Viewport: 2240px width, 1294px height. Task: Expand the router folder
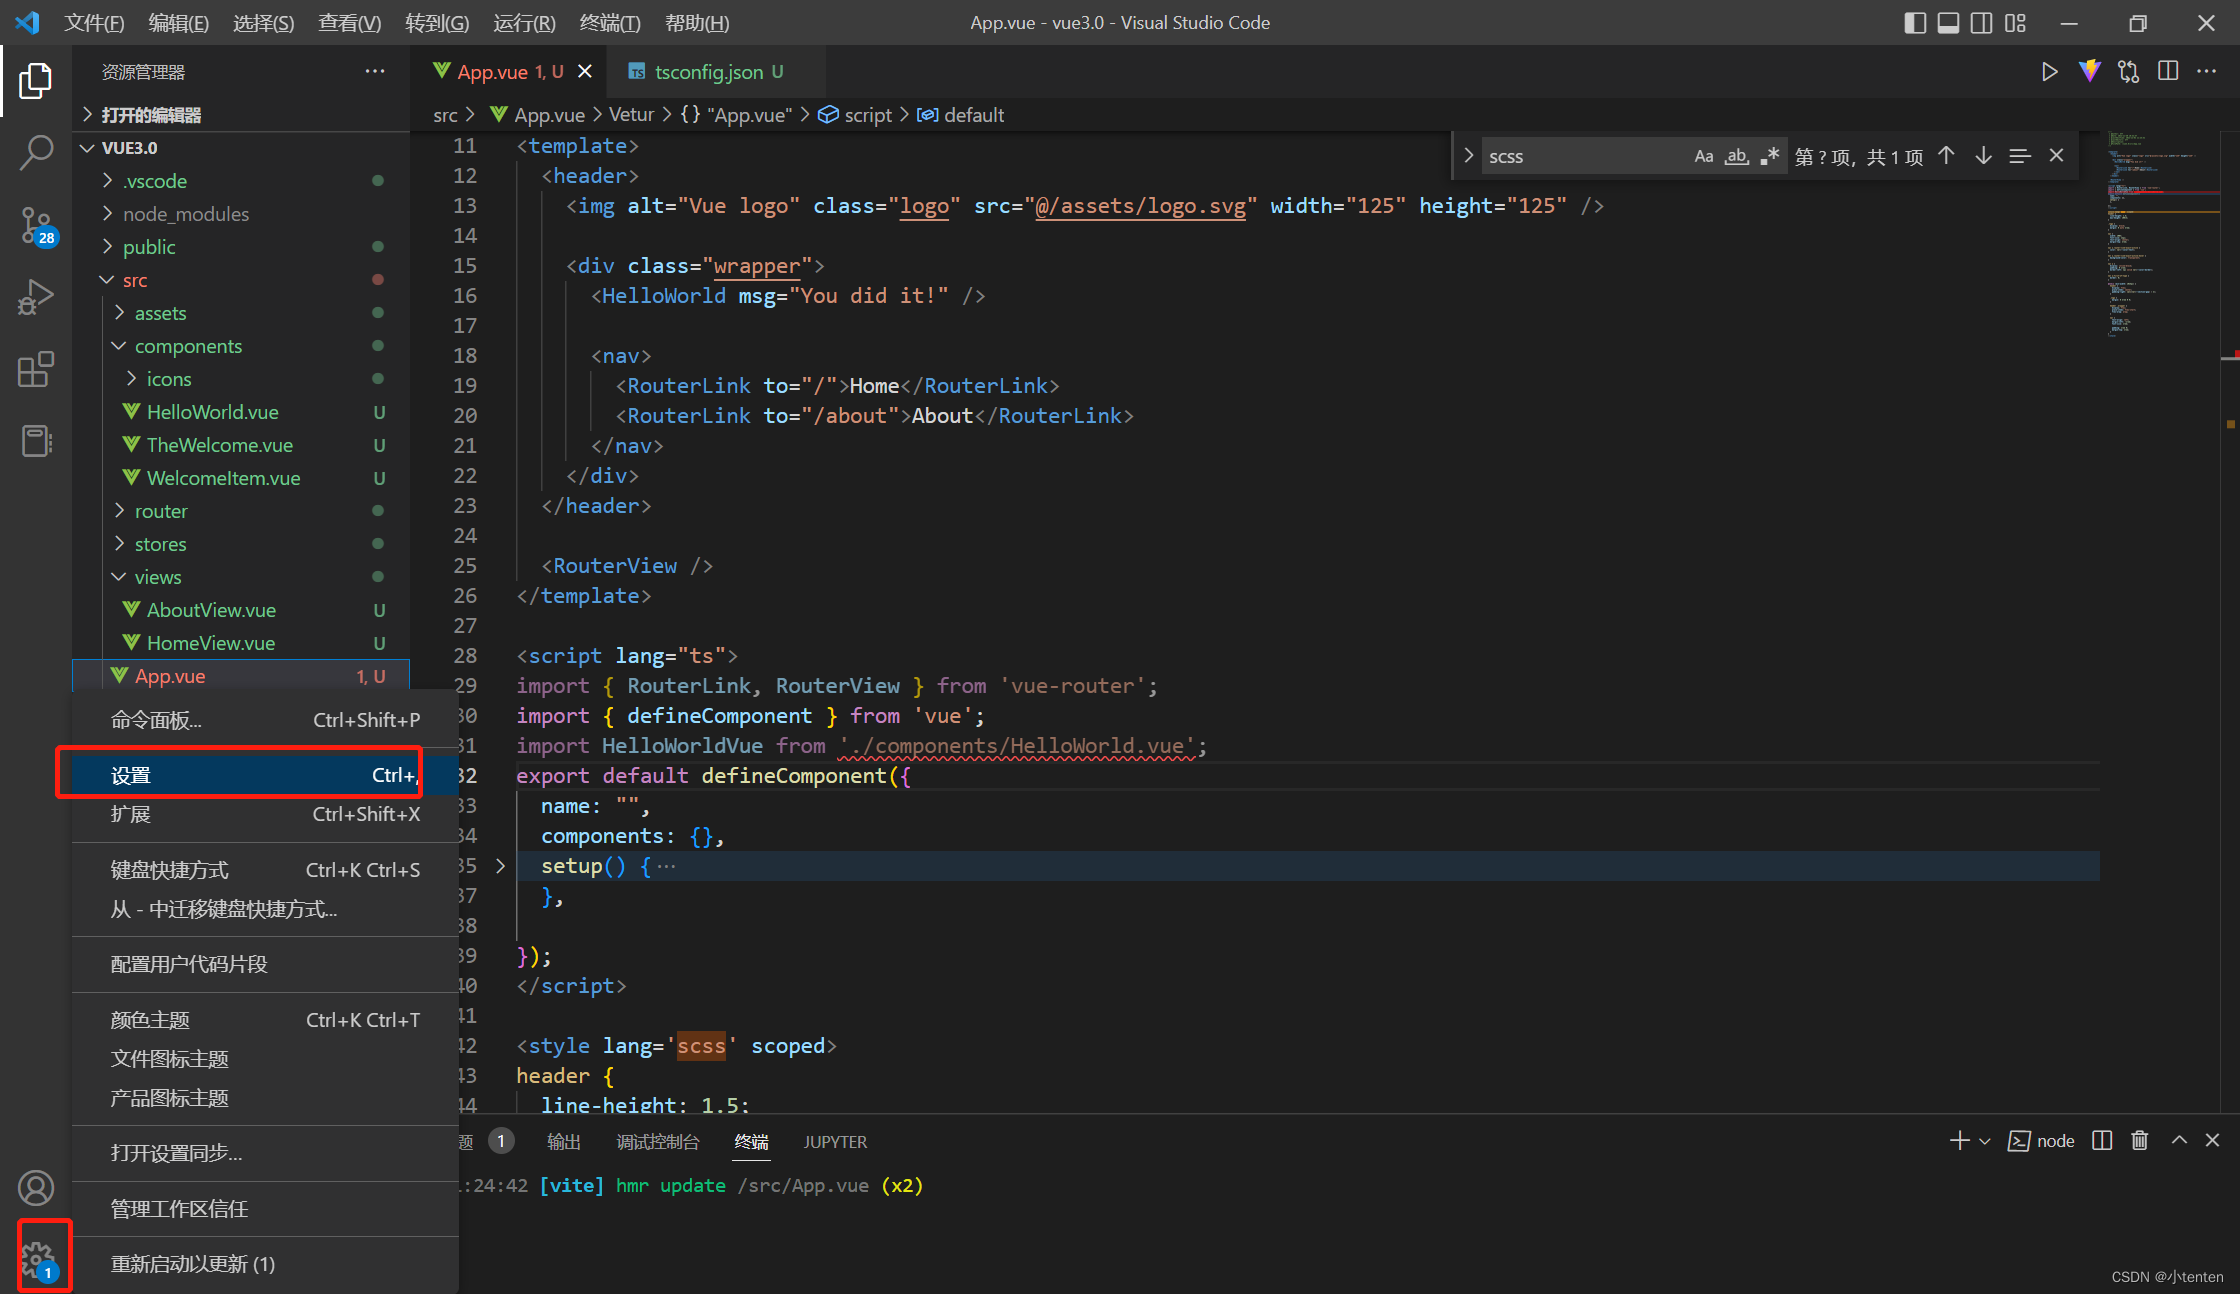pyautogui.click(x=120, y=511)
